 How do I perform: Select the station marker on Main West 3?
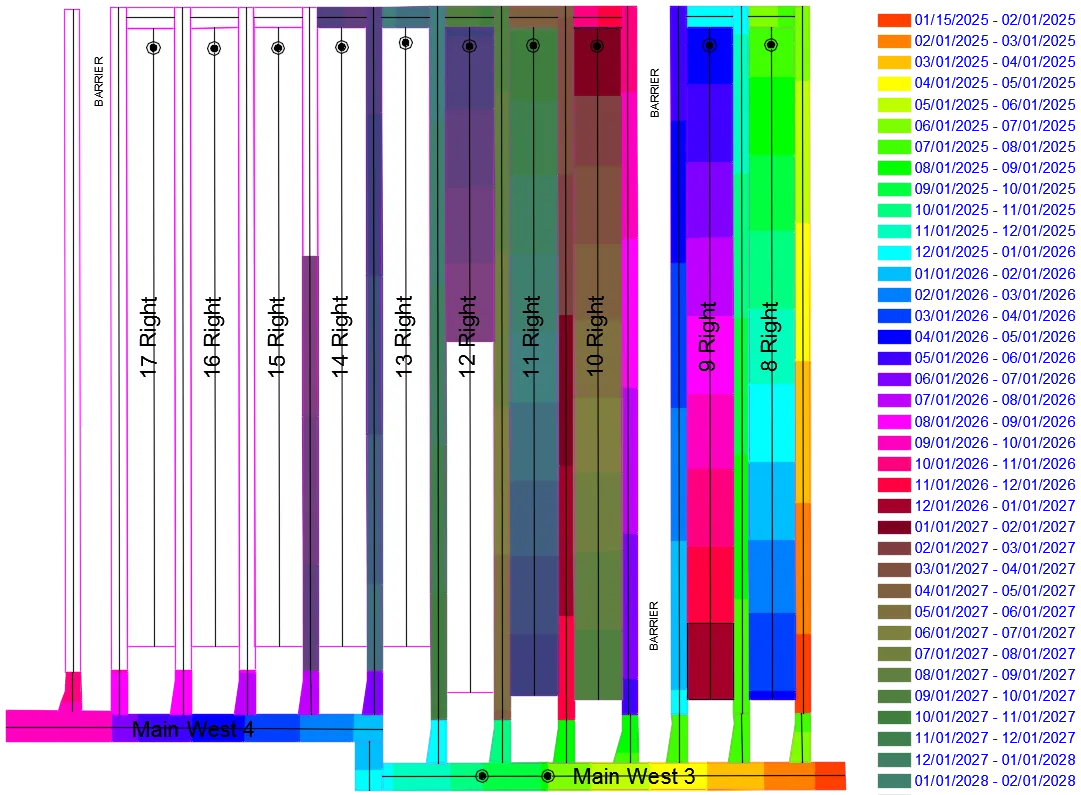(481, 775)
